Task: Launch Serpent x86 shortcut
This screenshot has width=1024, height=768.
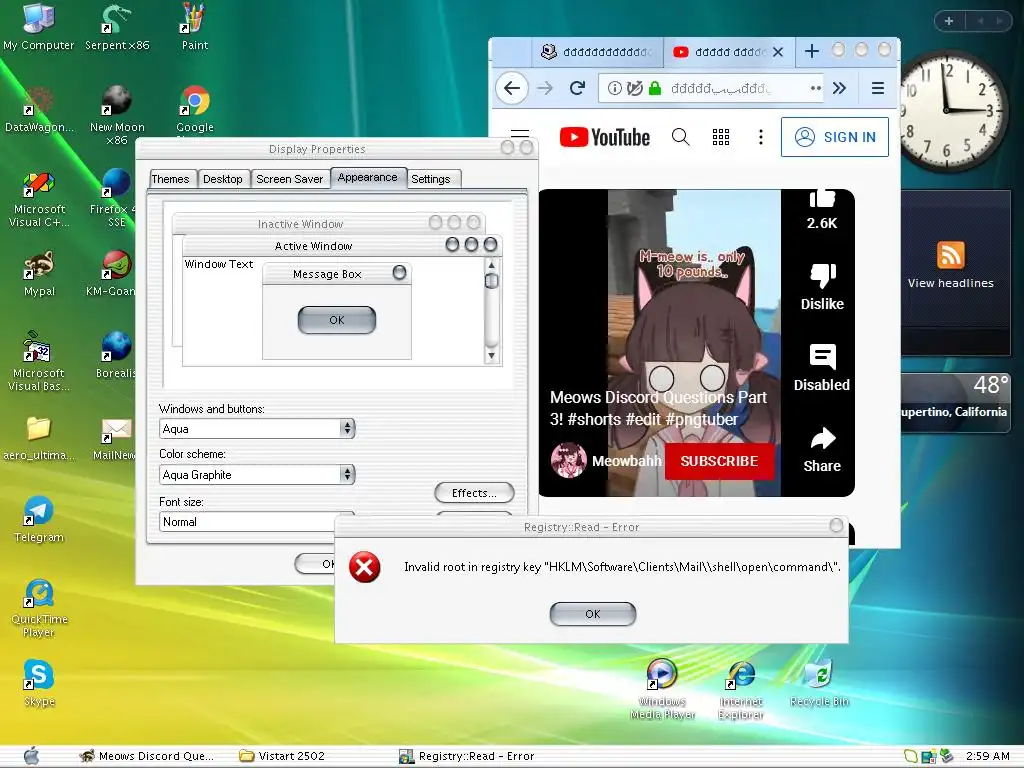Action: tap(117, 27)
